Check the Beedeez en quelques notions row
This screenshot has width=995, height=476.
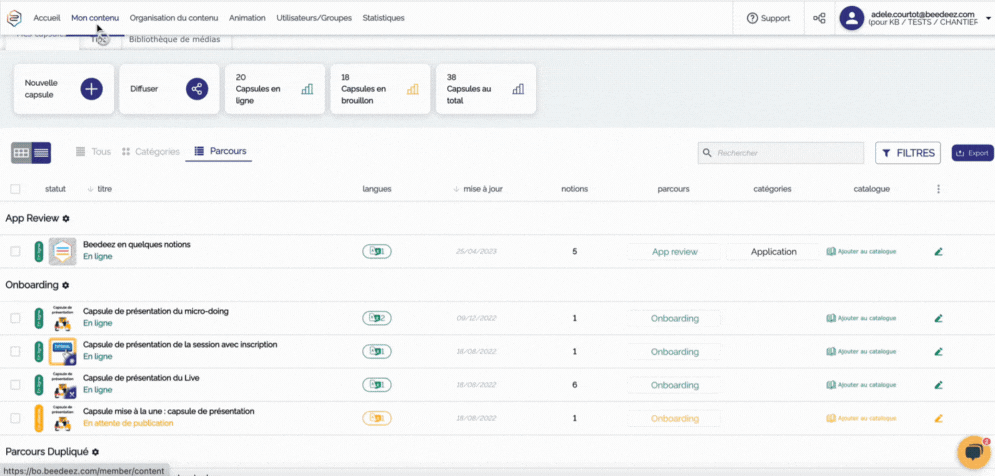pyautogui.click(x=15, y=252)
